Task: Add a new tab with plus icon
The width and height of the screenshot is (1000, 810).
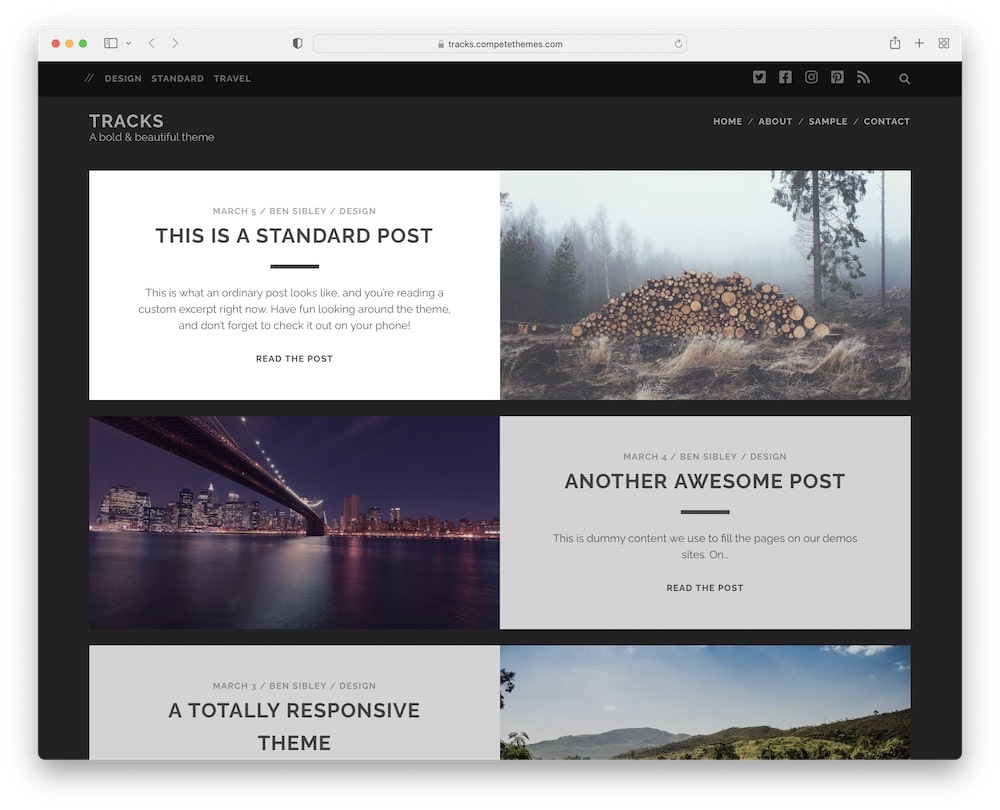Action: coord(919,43)
